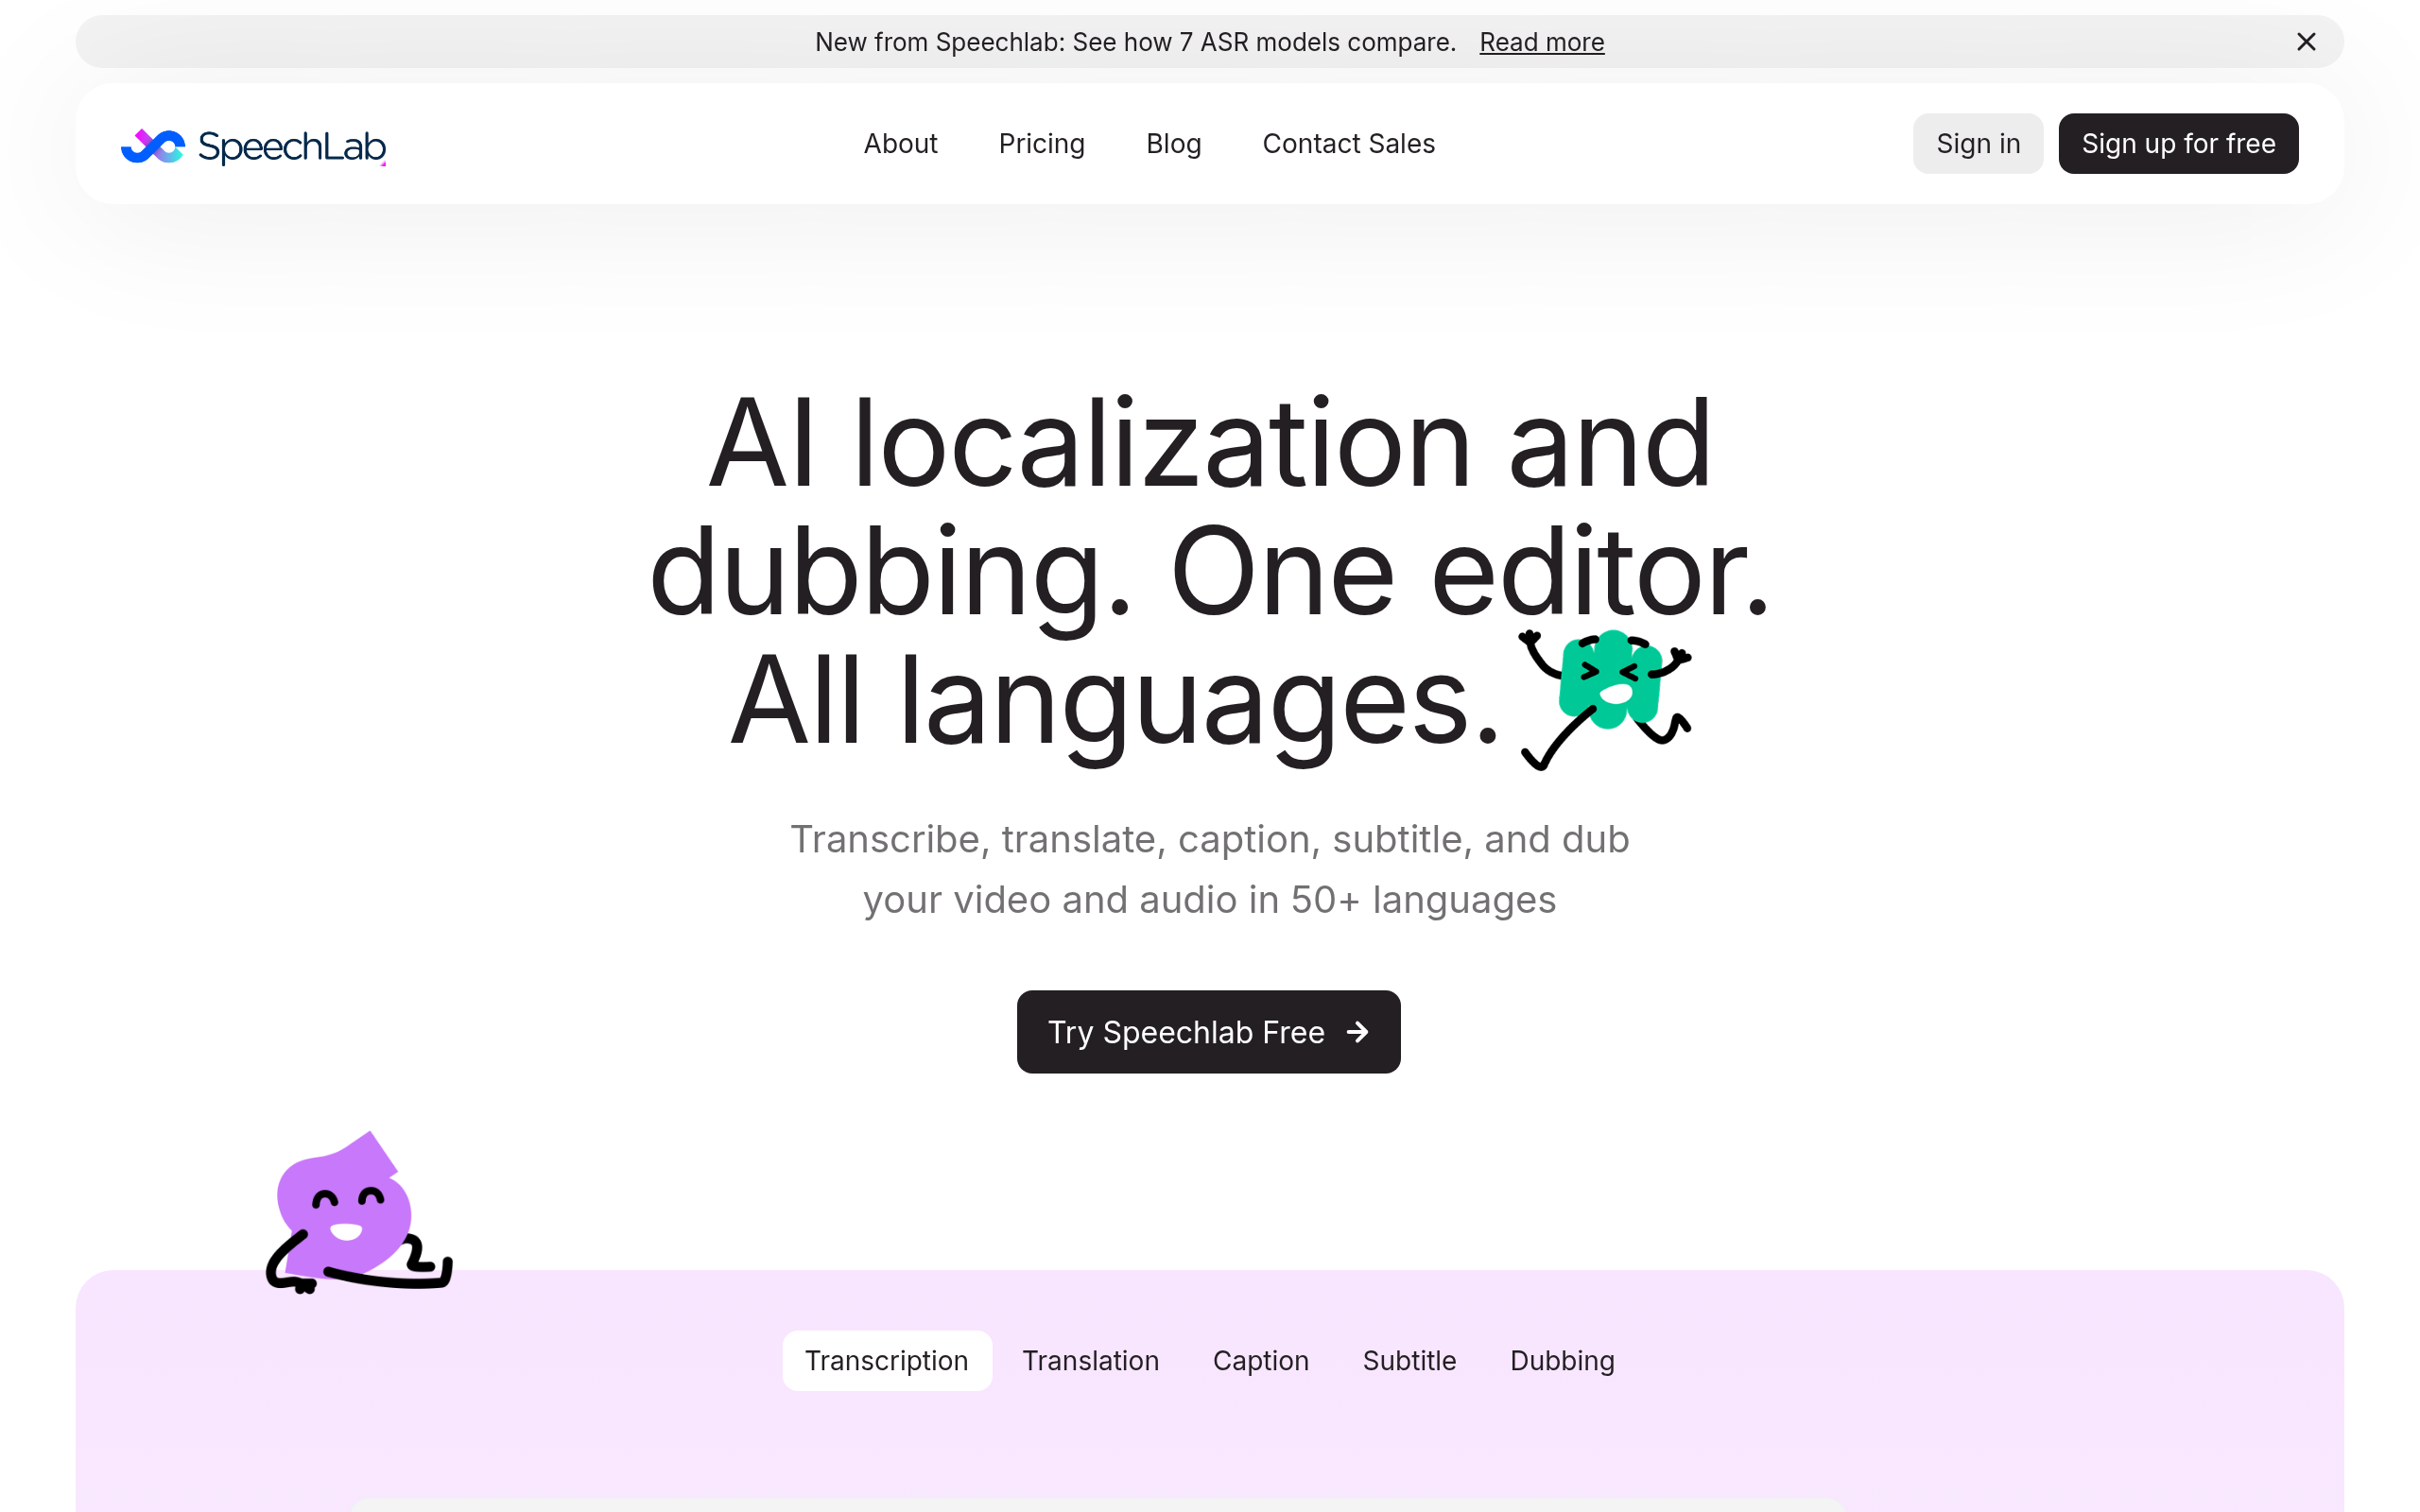Click the Try Speechlab Free button
Image resolution: width=2420 pixels, height=1512 pixels.
coord(1208,1032)
